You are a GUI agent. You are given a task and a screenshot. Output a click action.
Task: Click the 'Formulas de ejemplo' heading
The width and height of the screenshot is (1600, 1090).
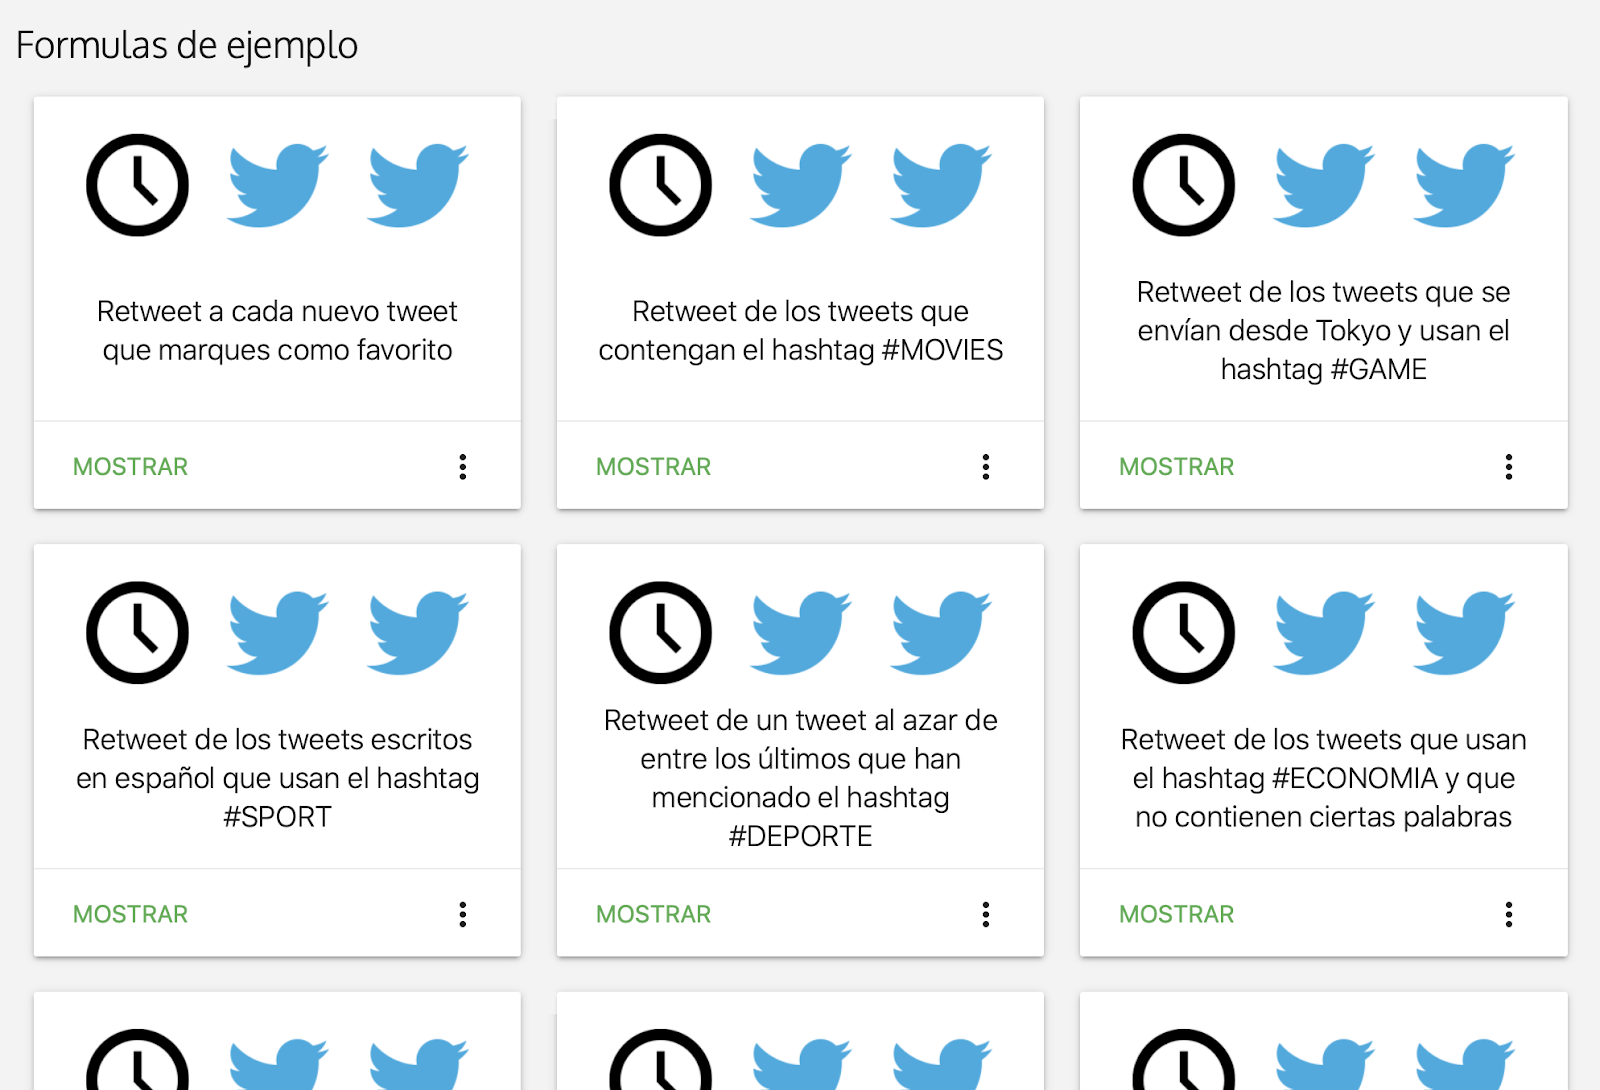187,46
